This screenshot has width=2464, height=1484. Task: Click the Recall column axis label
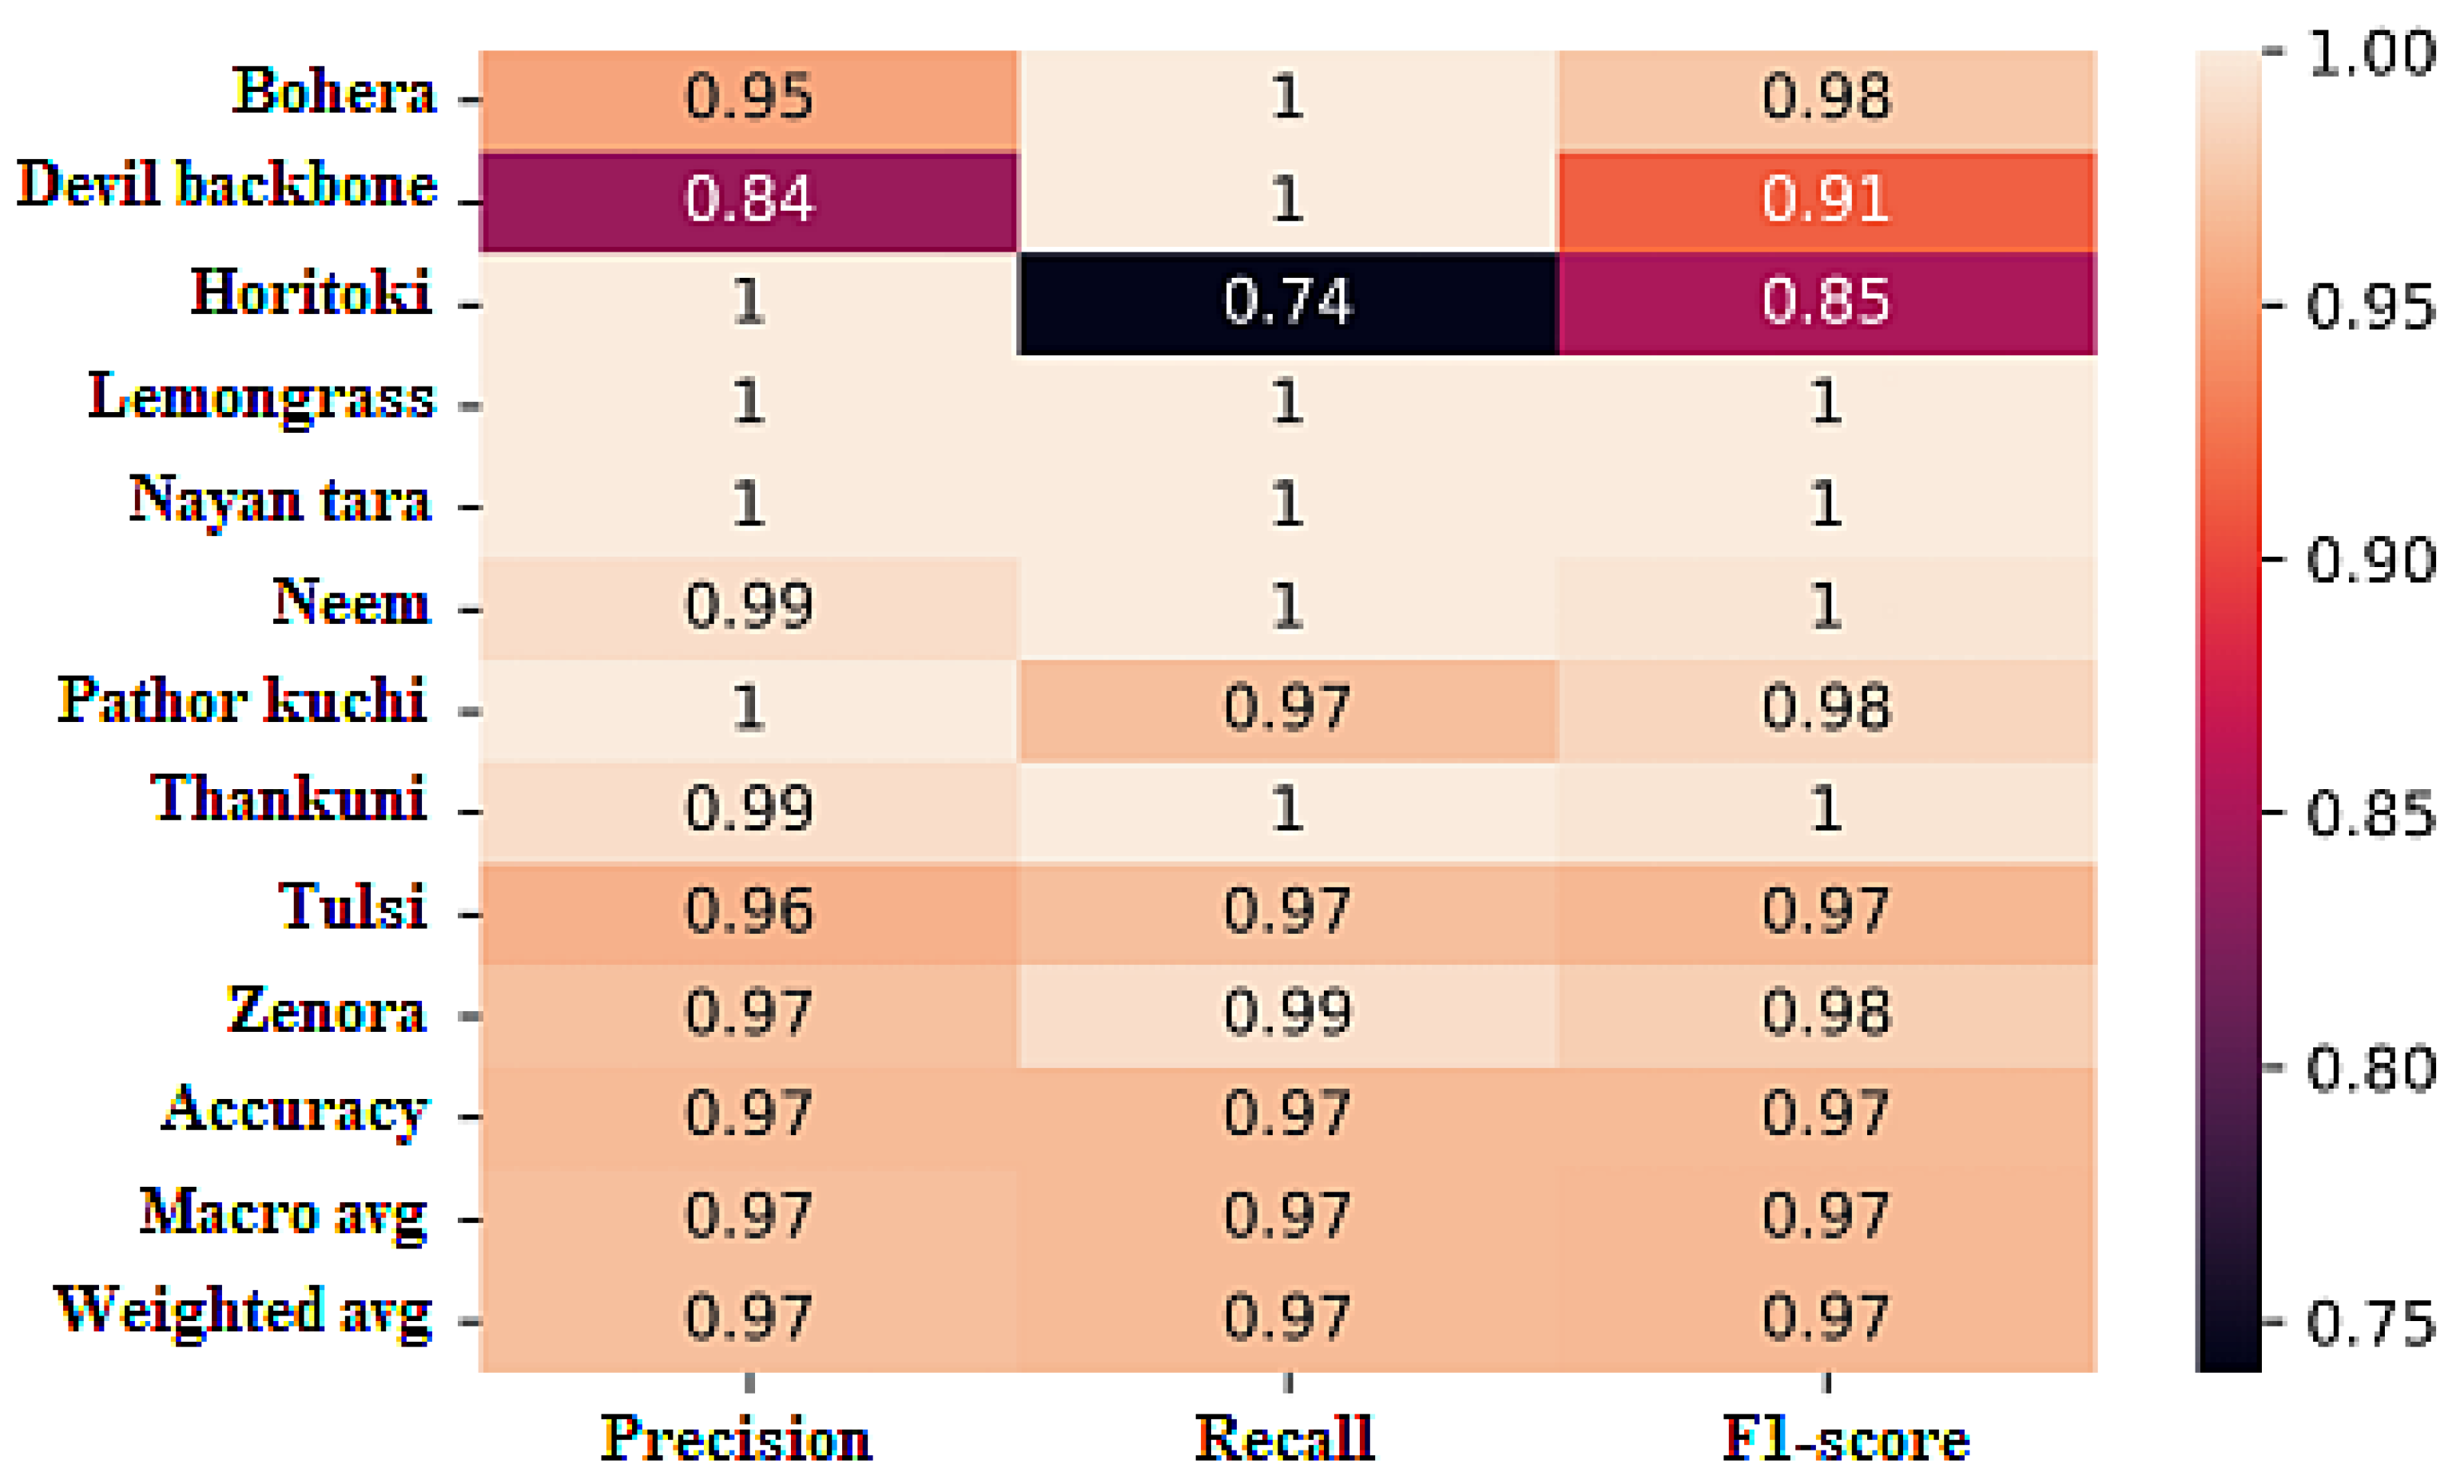click(1285, 1440)
